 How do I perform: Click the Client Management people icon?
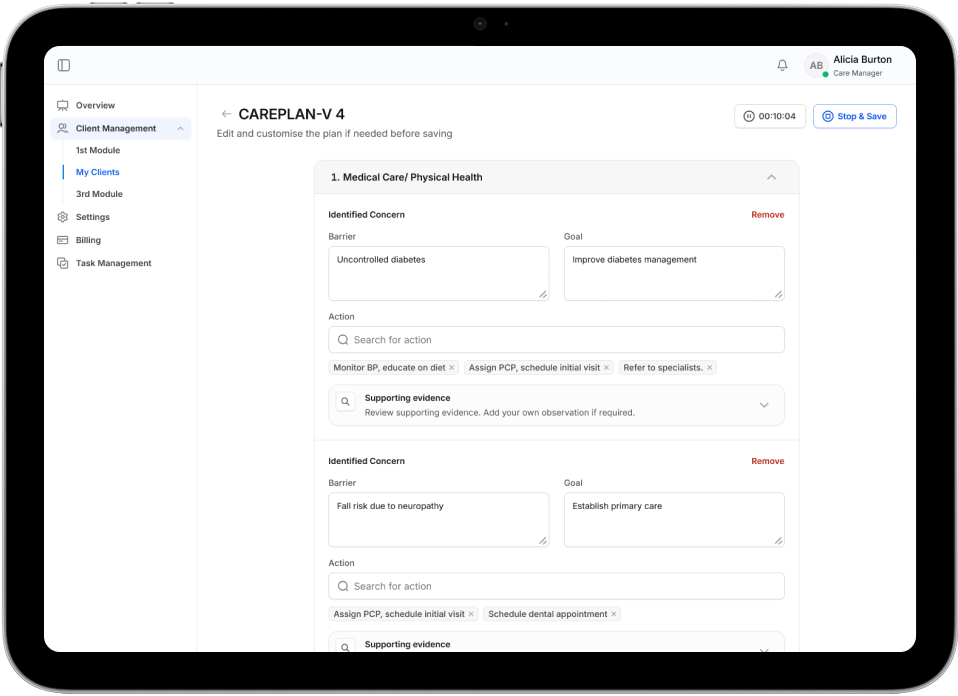[62, 128]
